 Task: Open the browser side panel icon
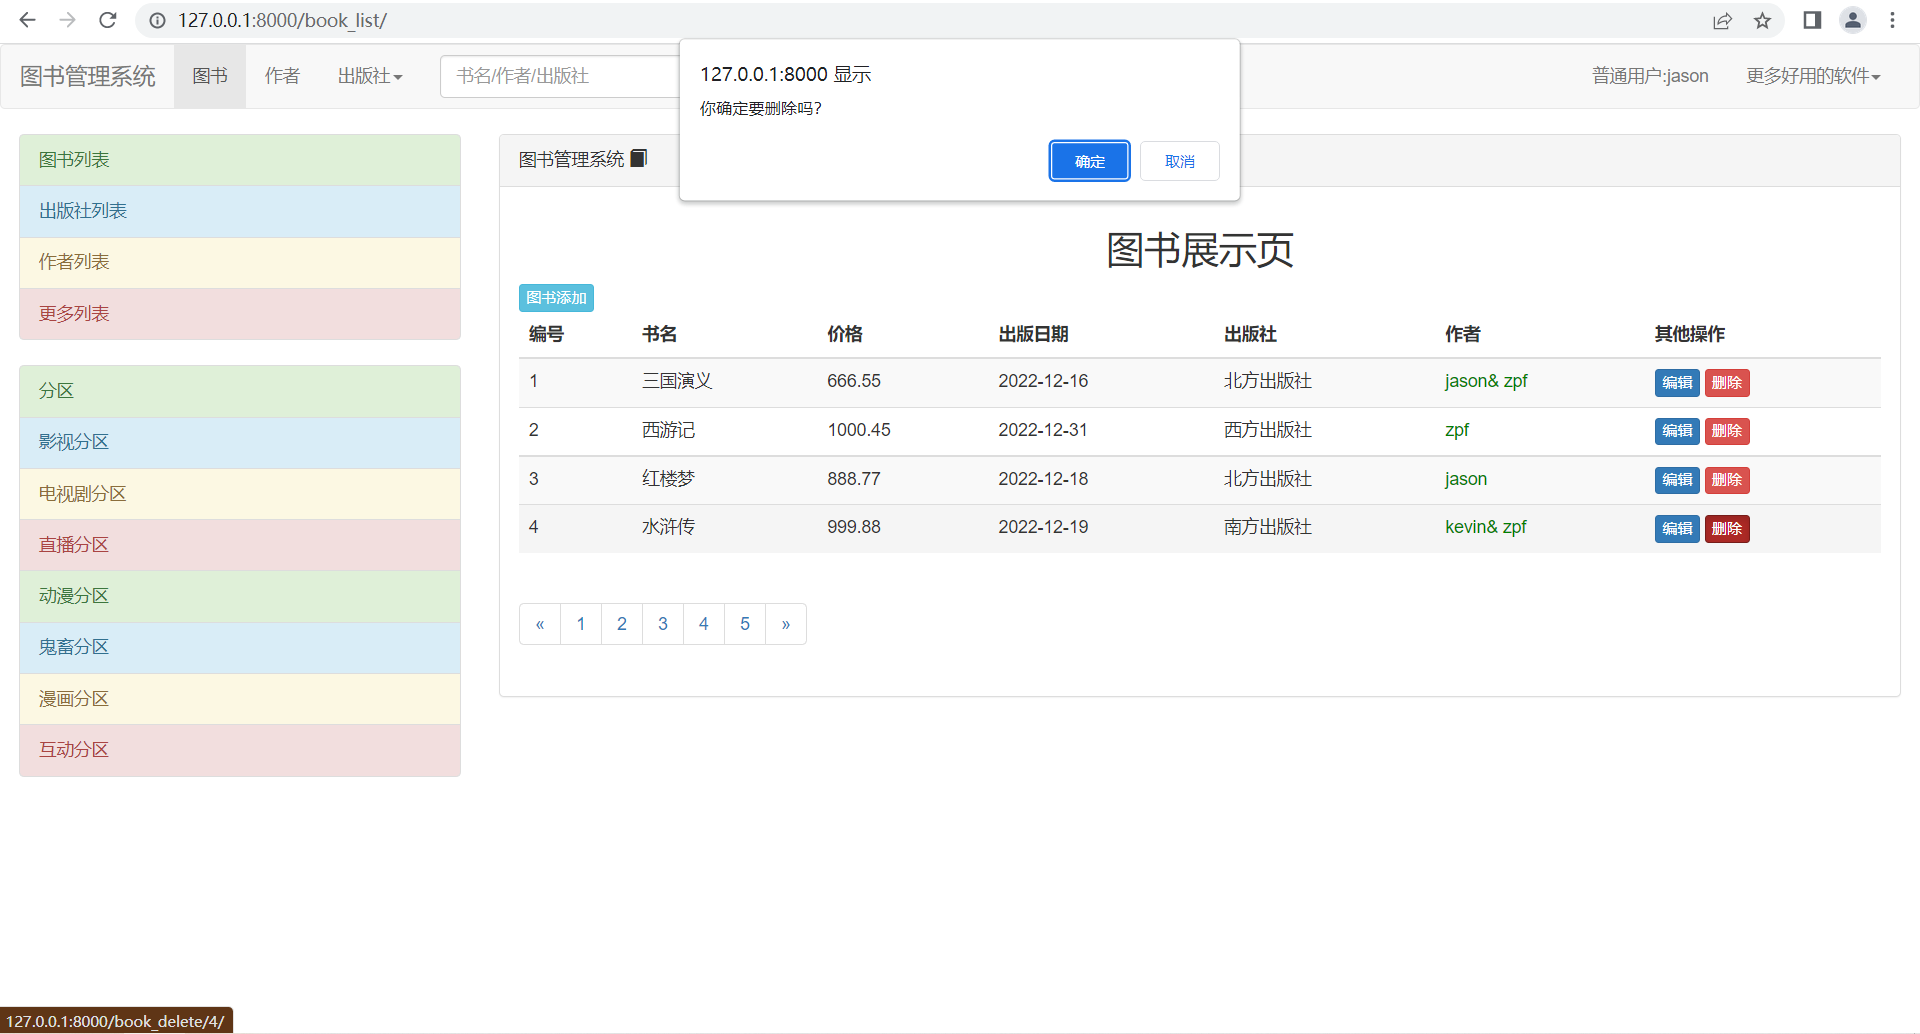pos(1812,20)
